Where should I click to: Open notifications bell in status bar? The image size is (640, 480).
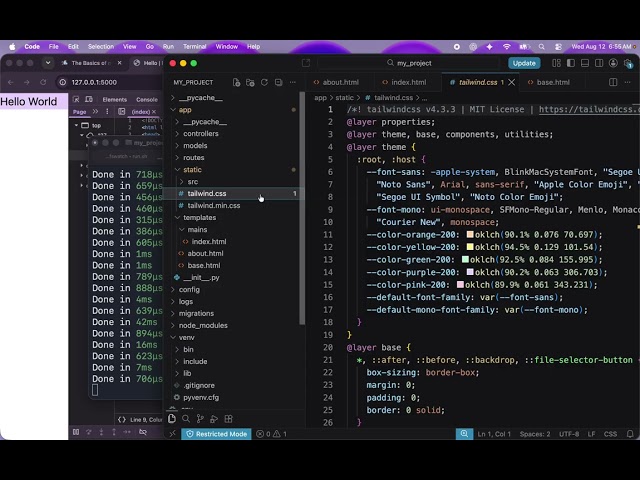point(630,434)
